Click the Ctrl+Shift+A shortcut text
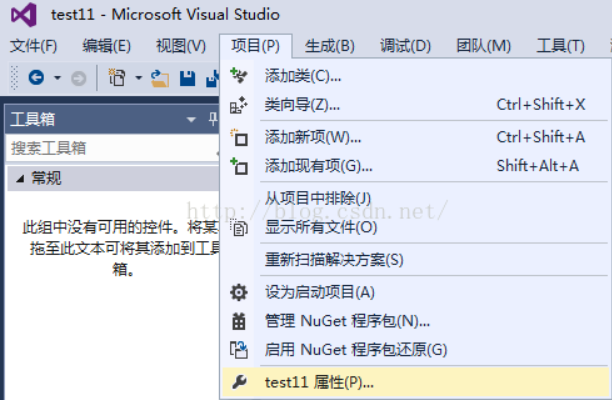The width and height of the screenshot is (612, 400). tap(541, 137)
